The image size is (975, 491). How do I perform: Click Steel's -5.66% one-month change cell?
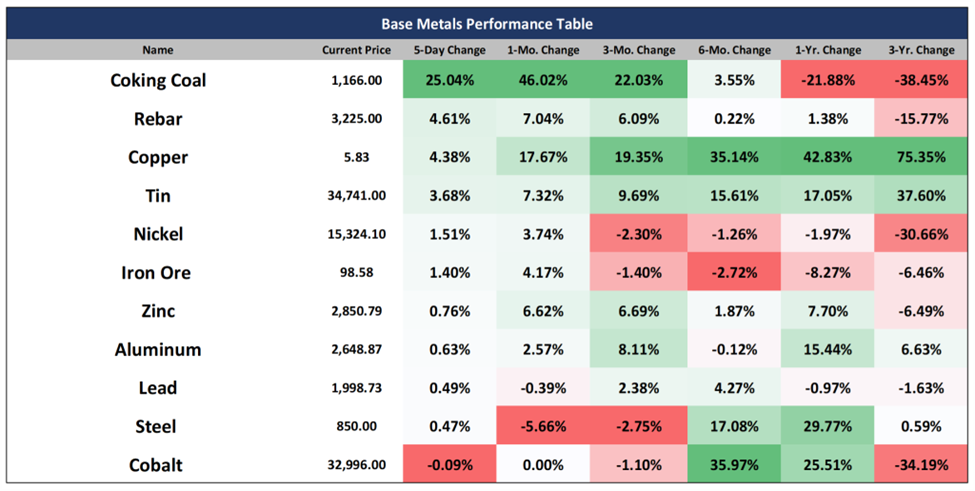(544, 426)
